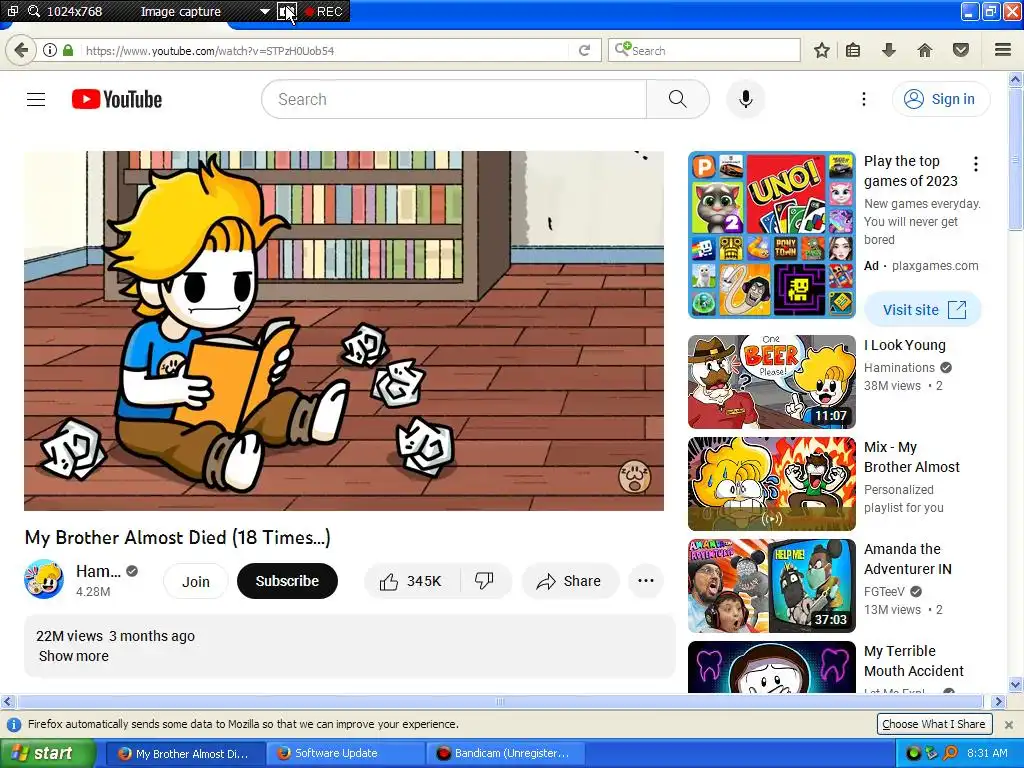
Task: Join the channel membership
Action: point(195,581)
